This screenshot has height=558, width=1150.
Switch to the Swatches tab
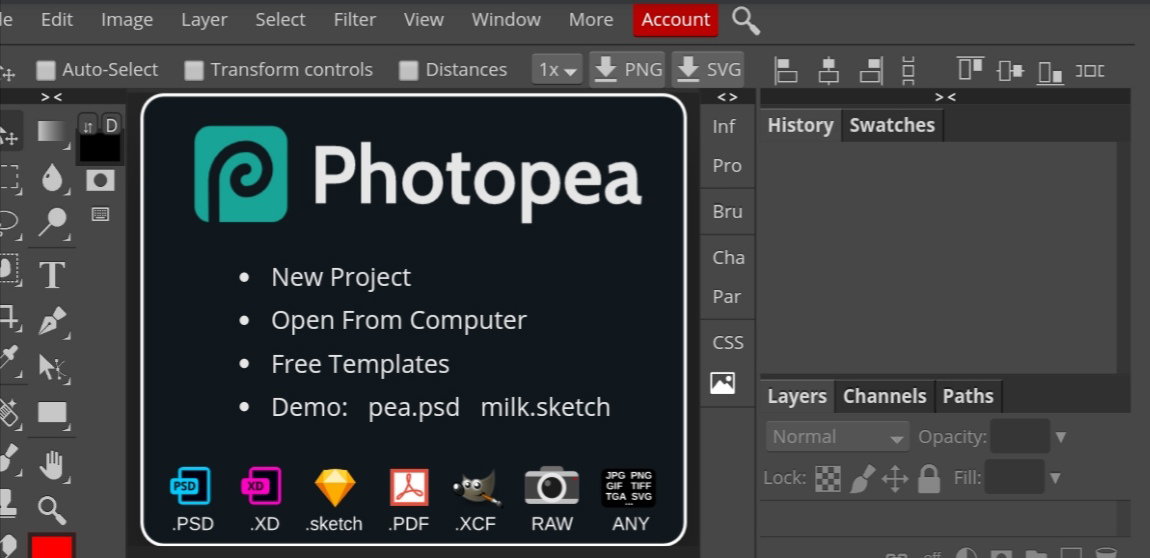tap(892, 125)
